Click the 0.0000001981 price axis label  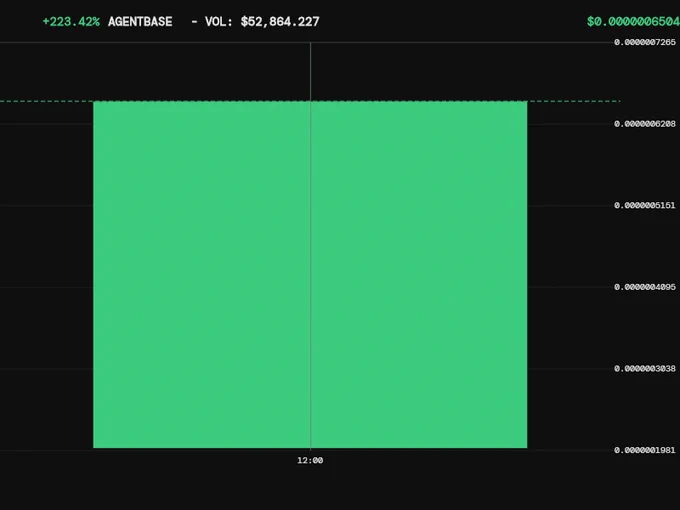point(644,451)
